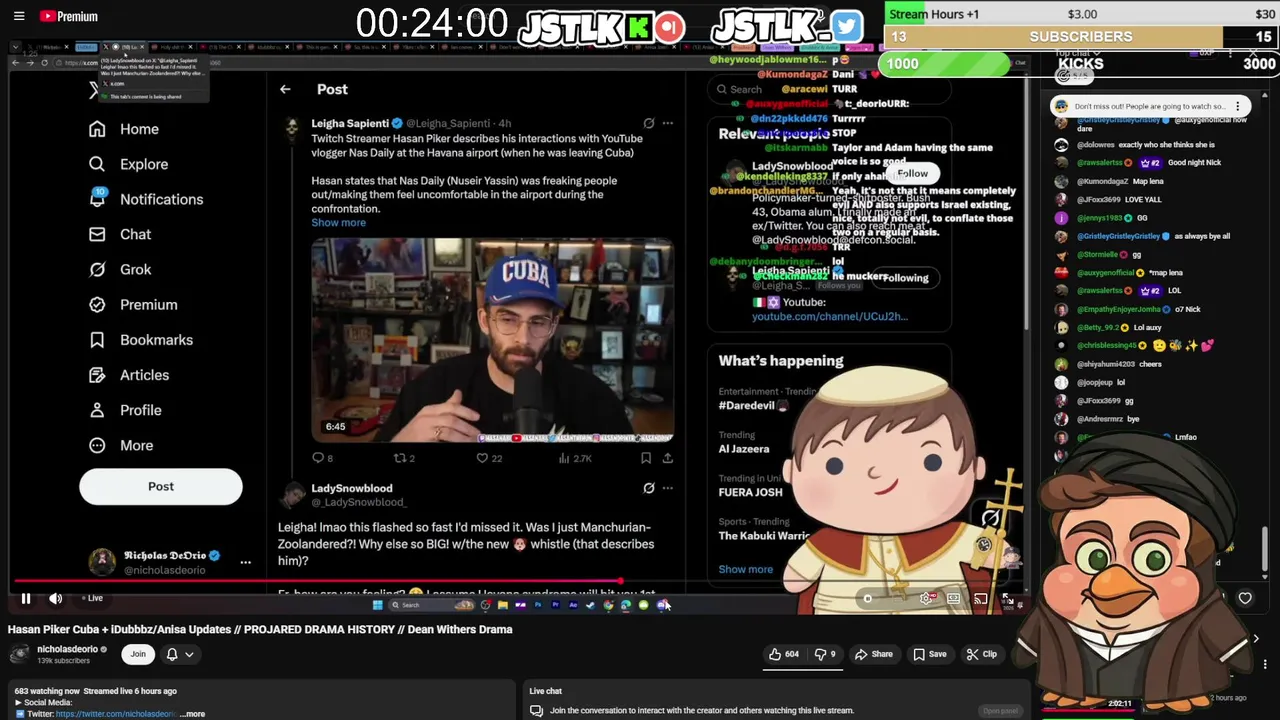Toggle the notification bell for nicholasdeorio
Image resolution: width=1280 pixels, height=720 pixels.
click(172, 654)
